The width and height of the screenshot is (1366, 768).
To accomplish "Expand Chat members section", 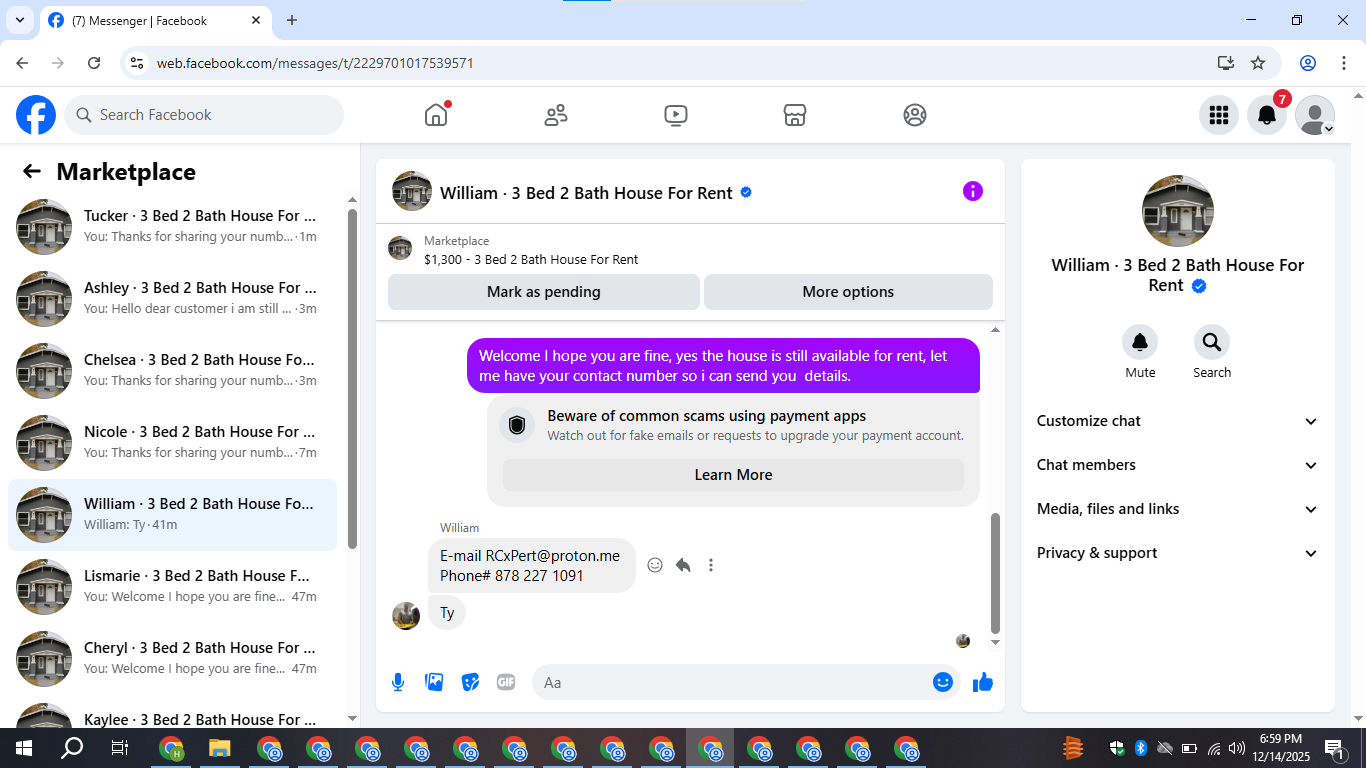I will pyautogui.click(x=1177, y=465).
